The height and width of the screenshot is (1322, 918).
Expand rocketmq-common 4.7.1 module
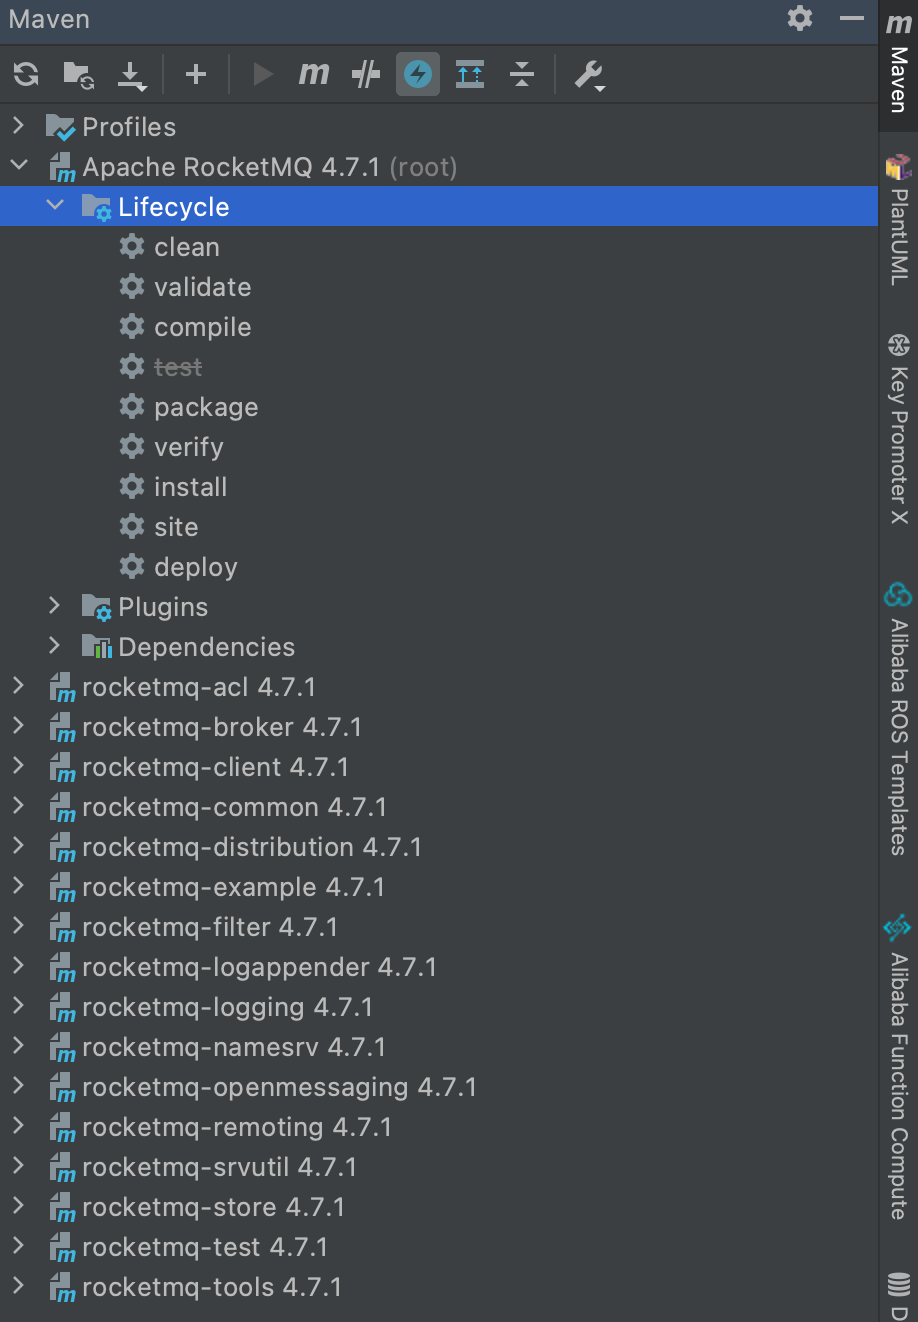point(18,805)
